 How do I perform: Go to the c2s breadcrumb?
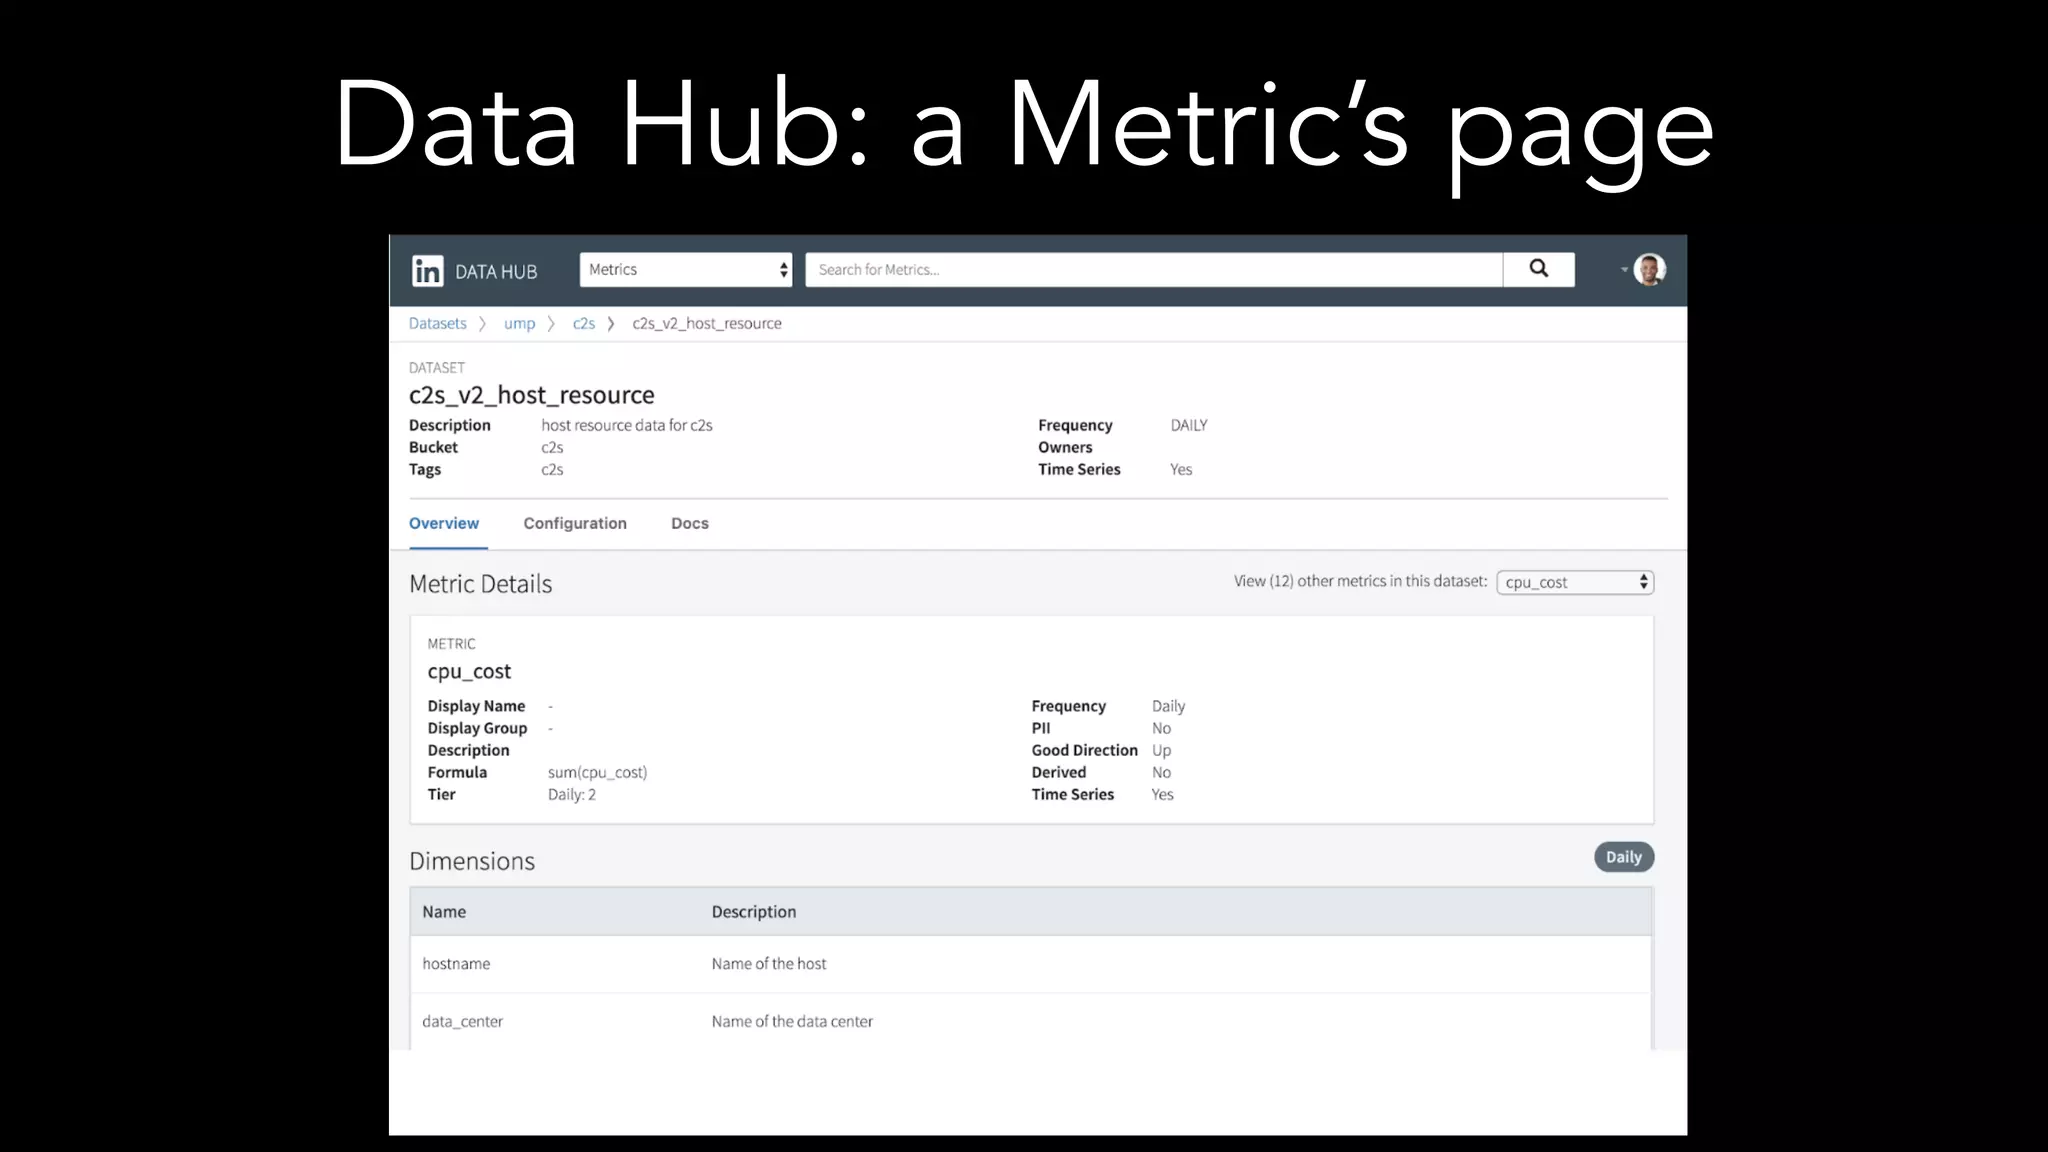pos(583,324)
